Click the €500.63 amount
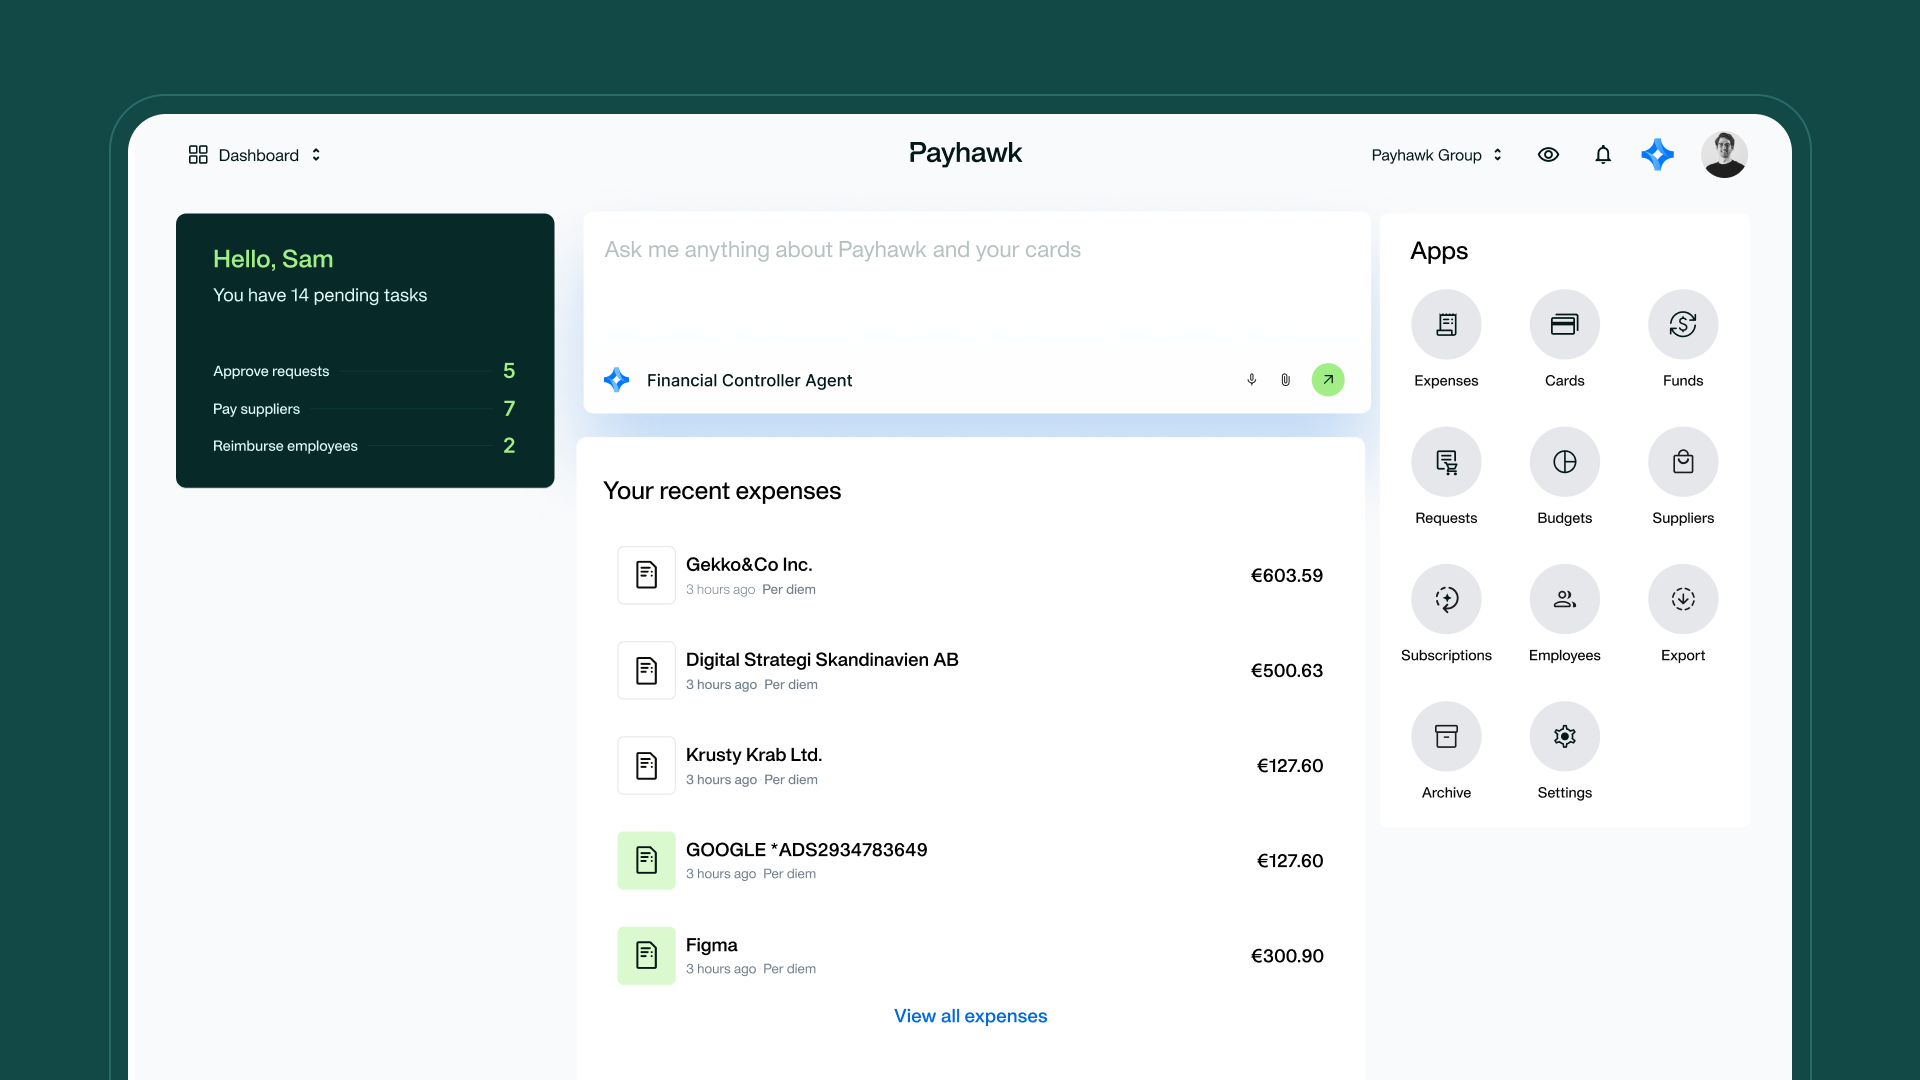 coord(1286,670)
